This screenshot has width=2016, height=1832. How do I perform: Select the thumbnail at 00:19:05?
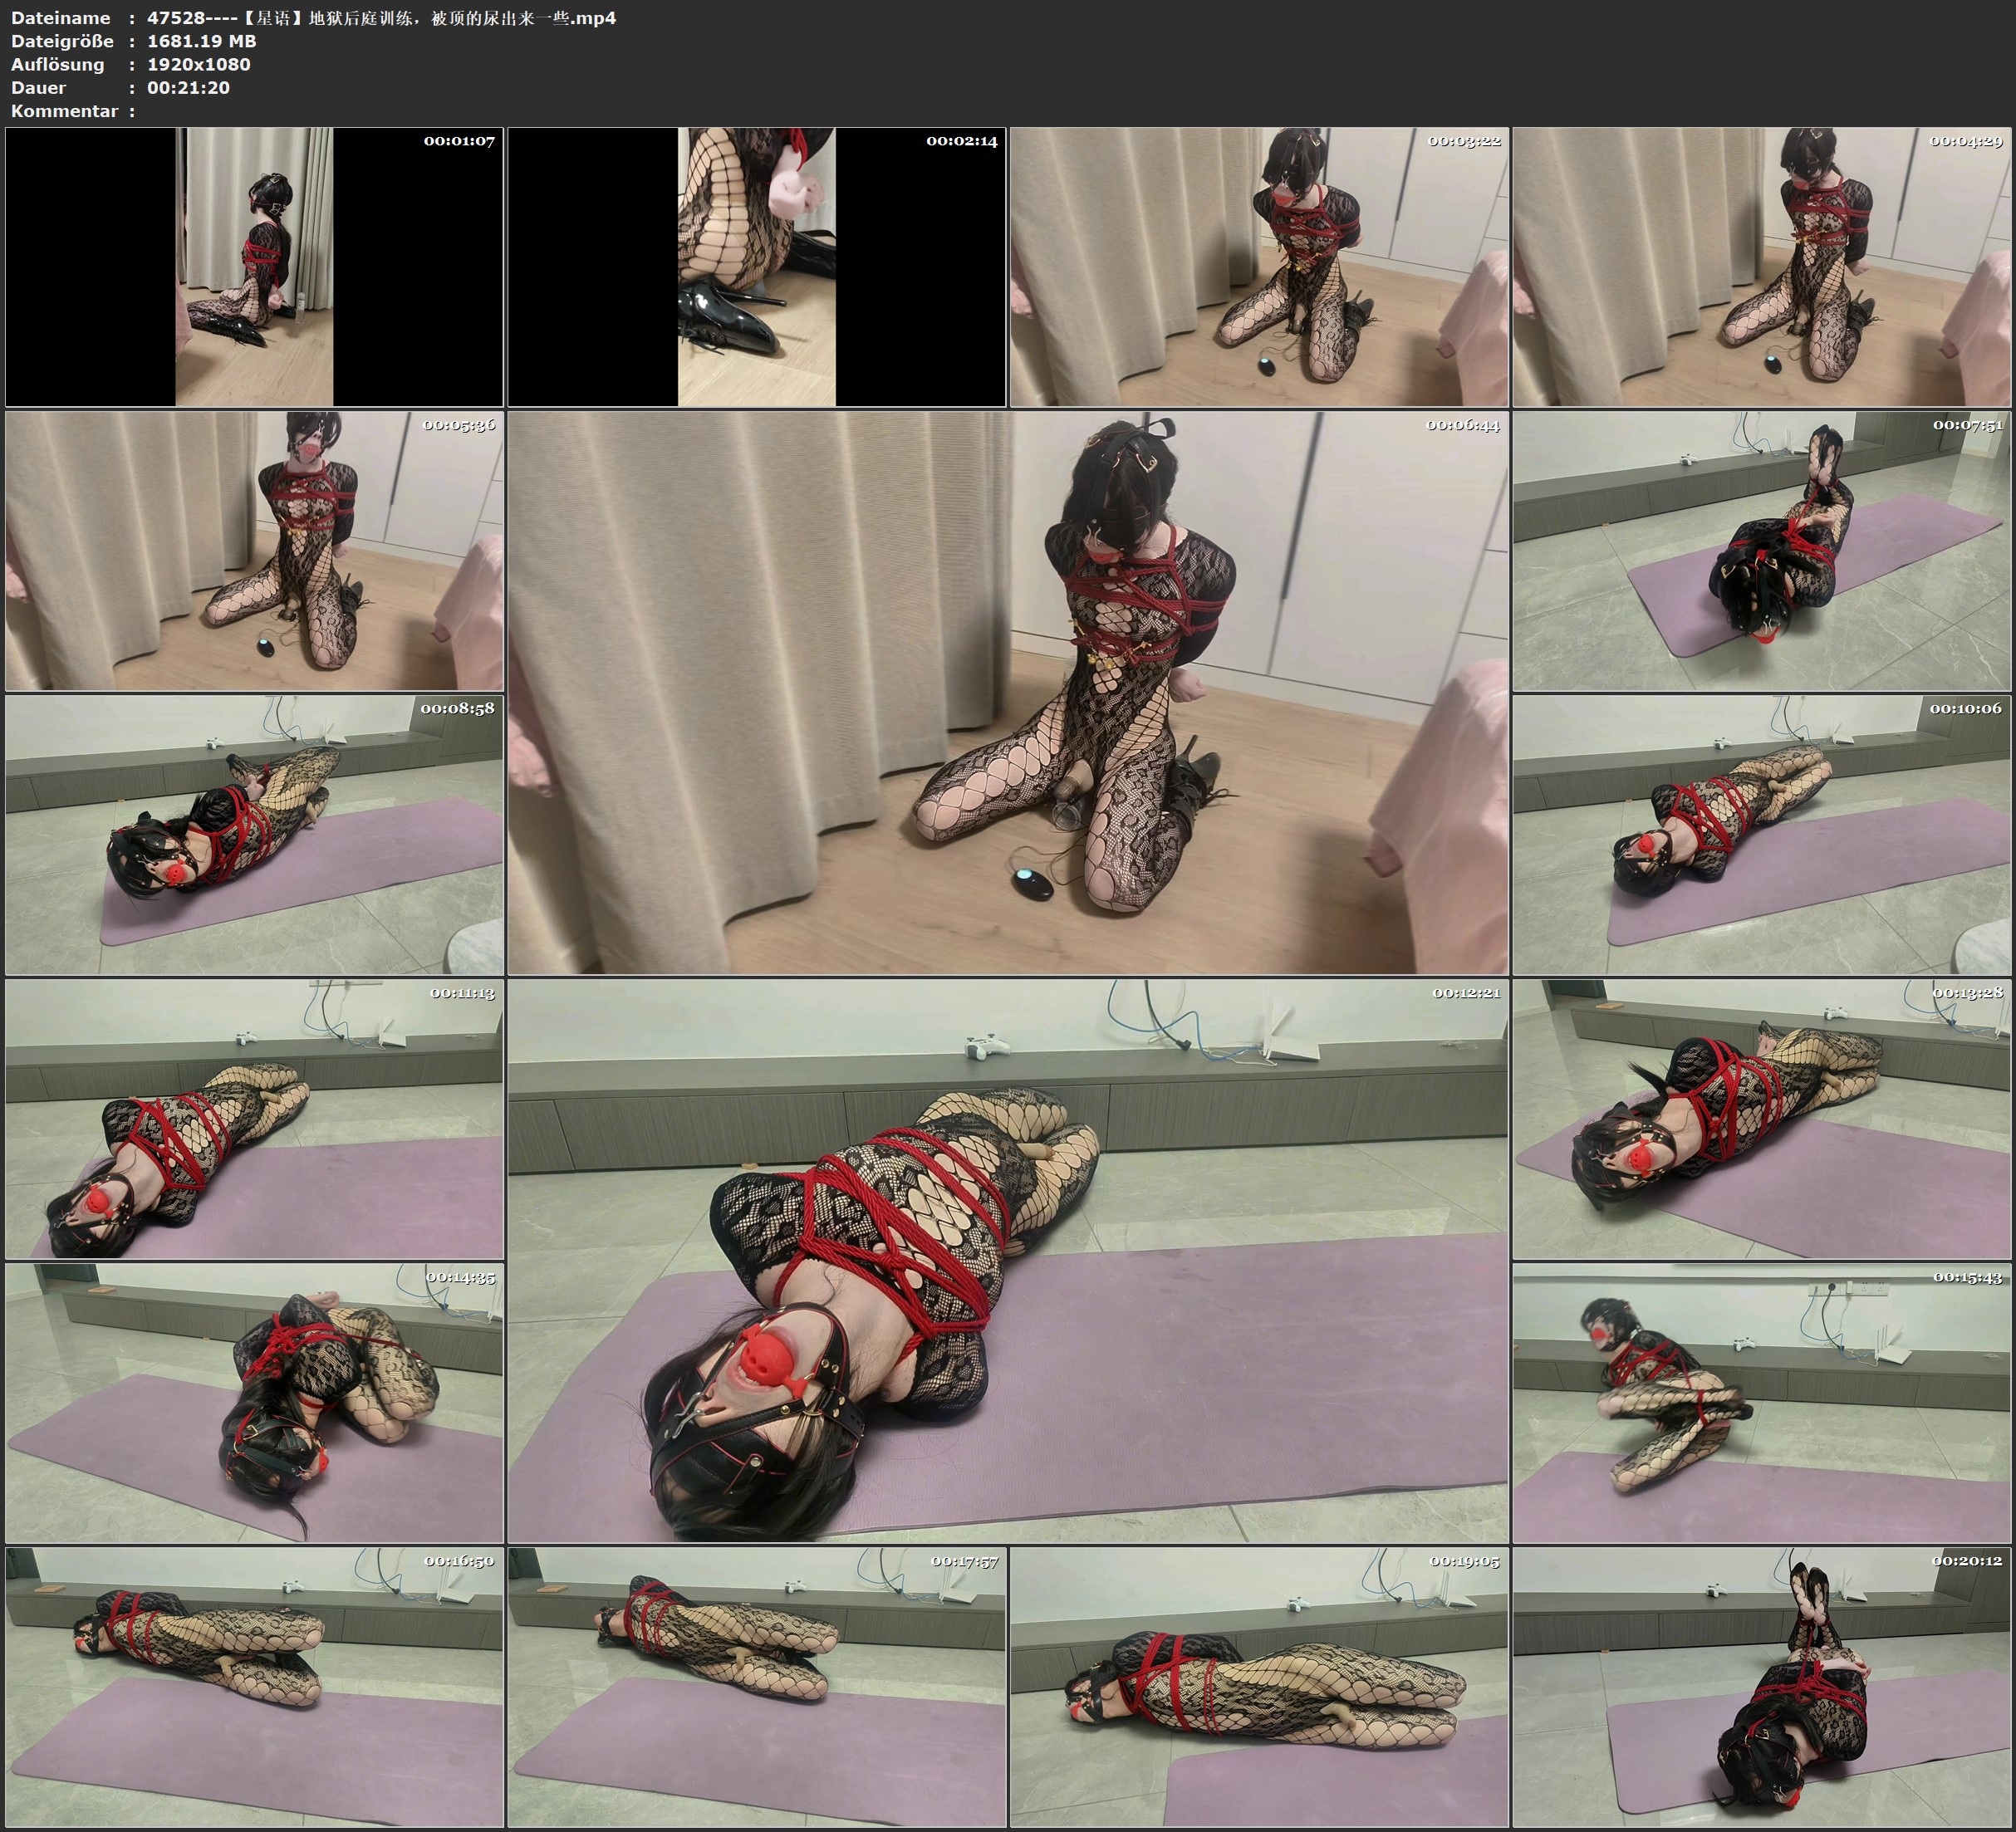pyautogui.click(x=1258, y=1686)
